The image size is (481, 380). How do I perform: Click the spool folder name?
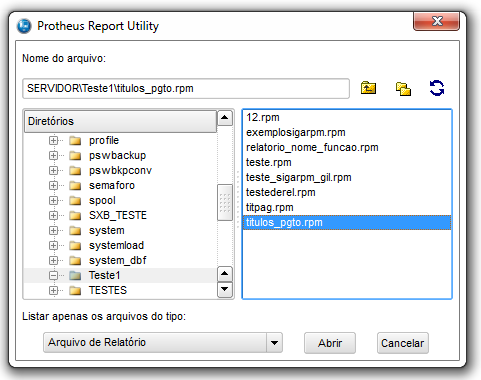click(102, 201)
